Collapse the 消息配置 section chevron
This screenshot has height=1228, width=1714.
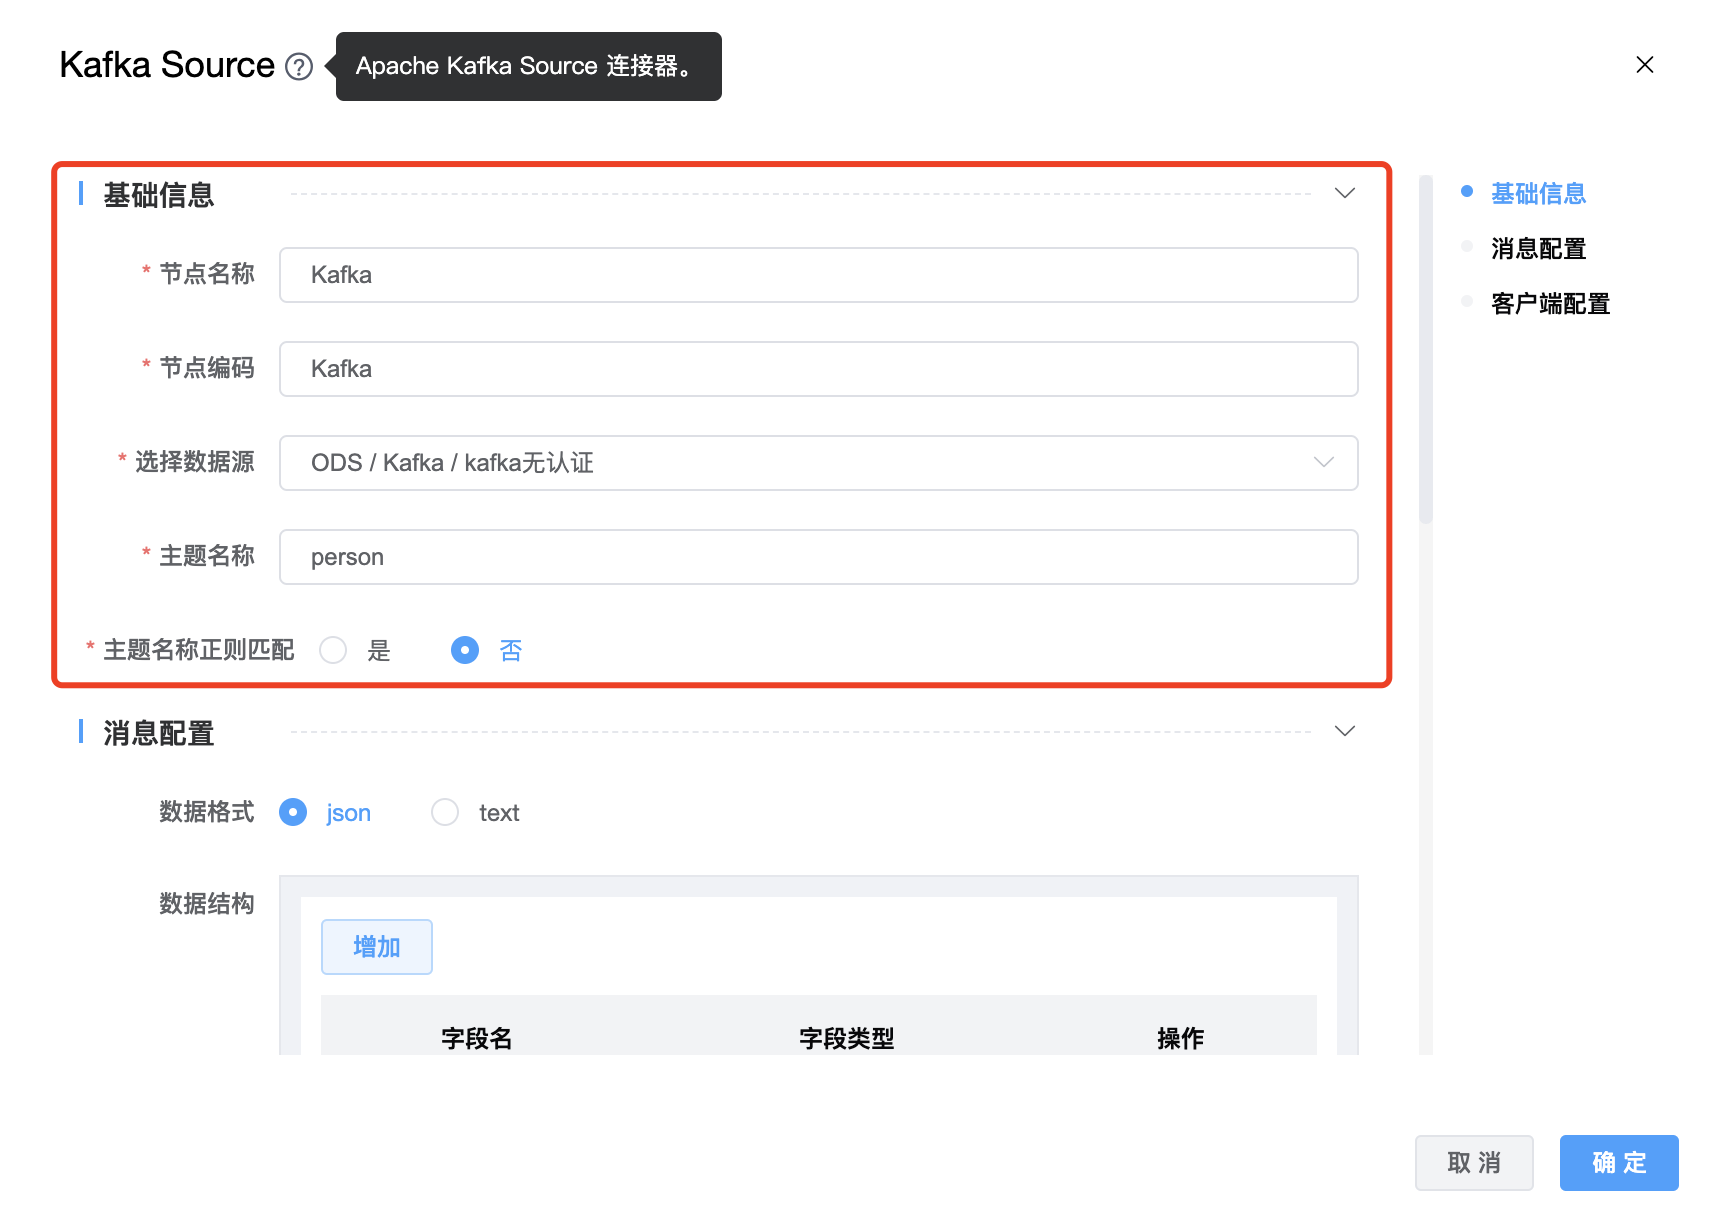click(1344, 731)
